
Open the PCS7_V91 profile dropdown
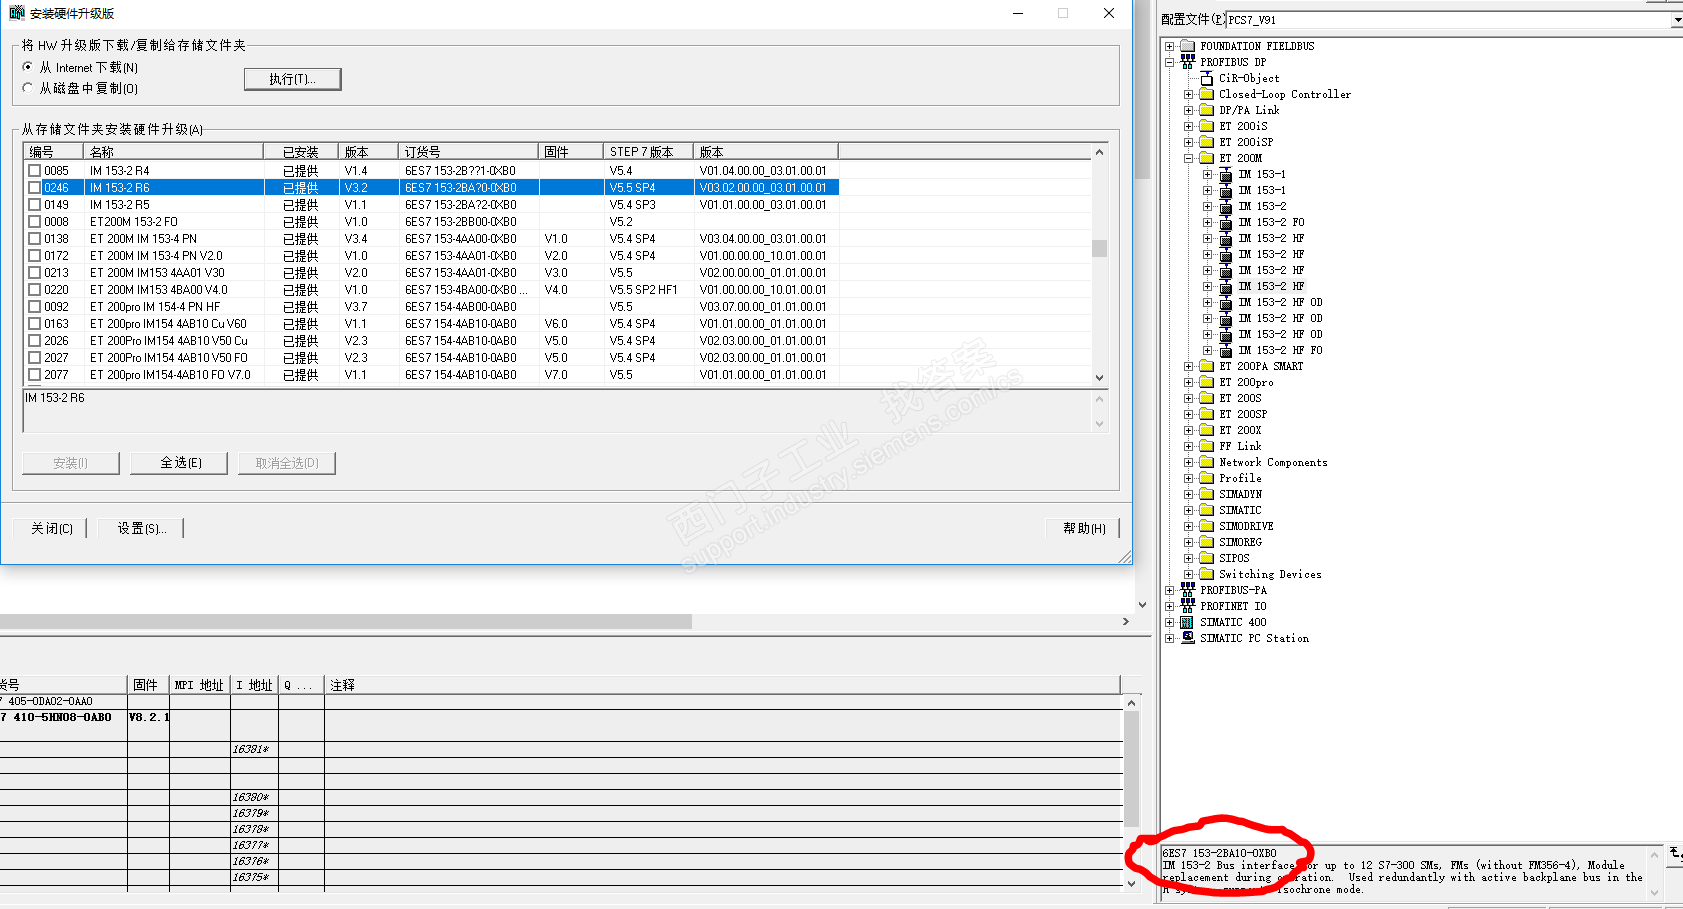(1676, 20)
